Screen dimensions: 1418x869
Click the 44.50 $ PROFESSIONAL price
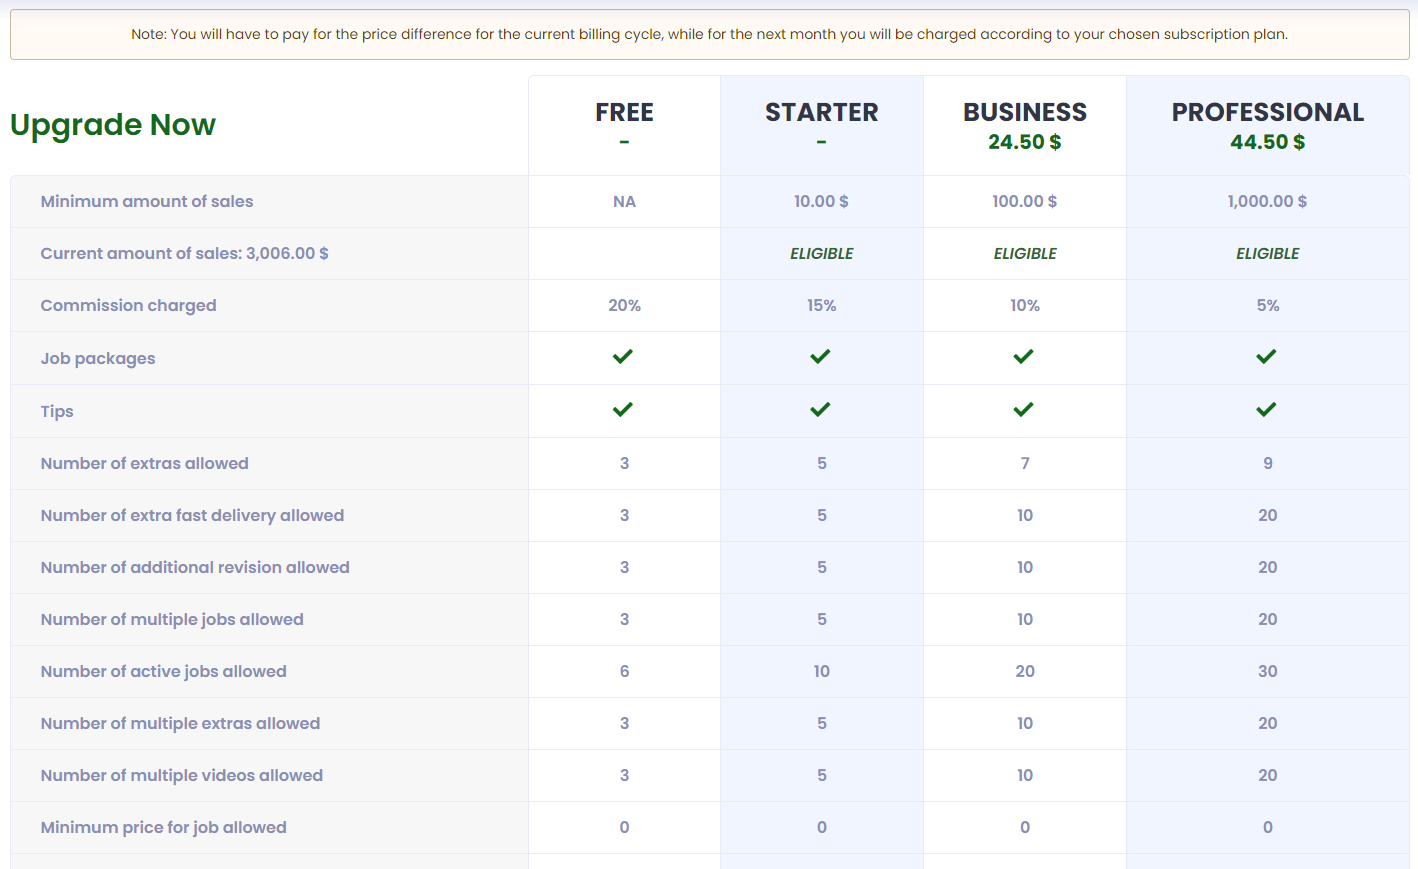(1268, 142)
